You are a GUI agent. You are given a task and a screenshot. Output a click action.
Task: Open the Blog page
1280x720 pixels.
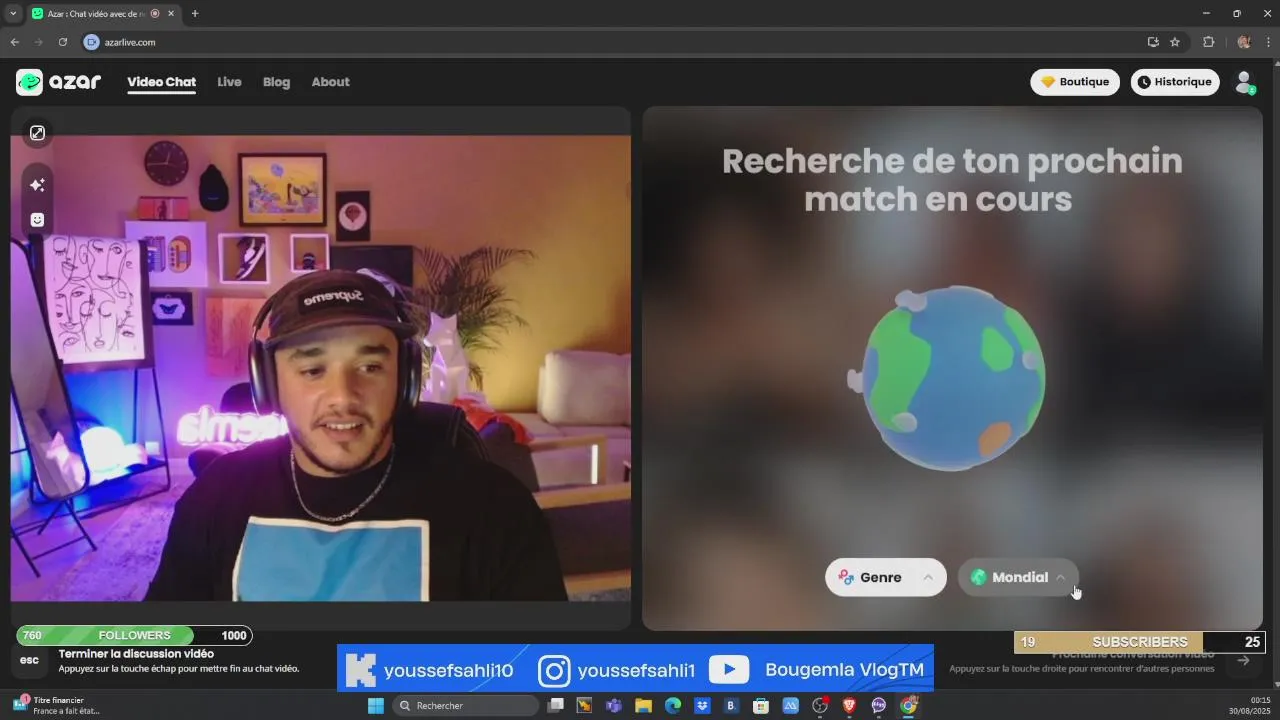[276, 82]
